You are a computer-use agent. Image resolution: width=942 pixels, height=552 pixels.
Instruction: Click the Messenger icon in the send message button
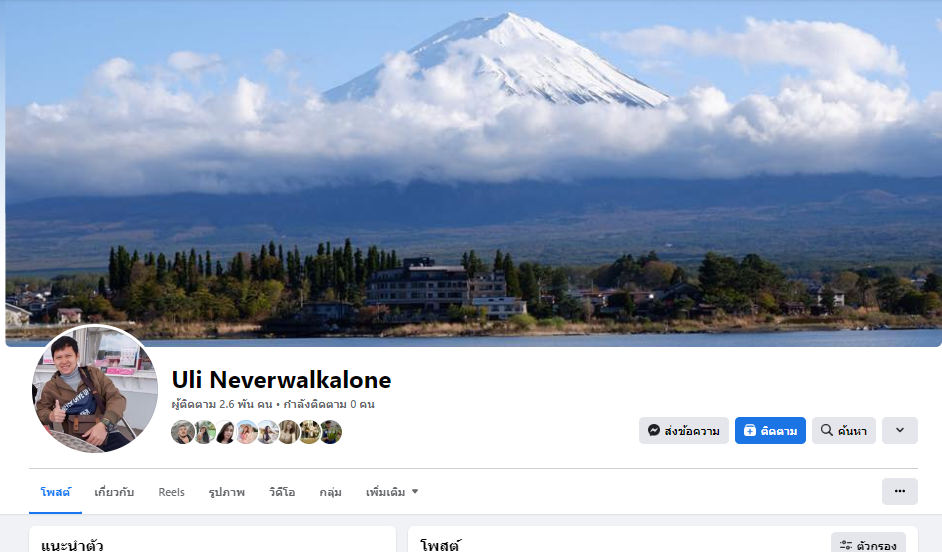[x=654, y=431]
